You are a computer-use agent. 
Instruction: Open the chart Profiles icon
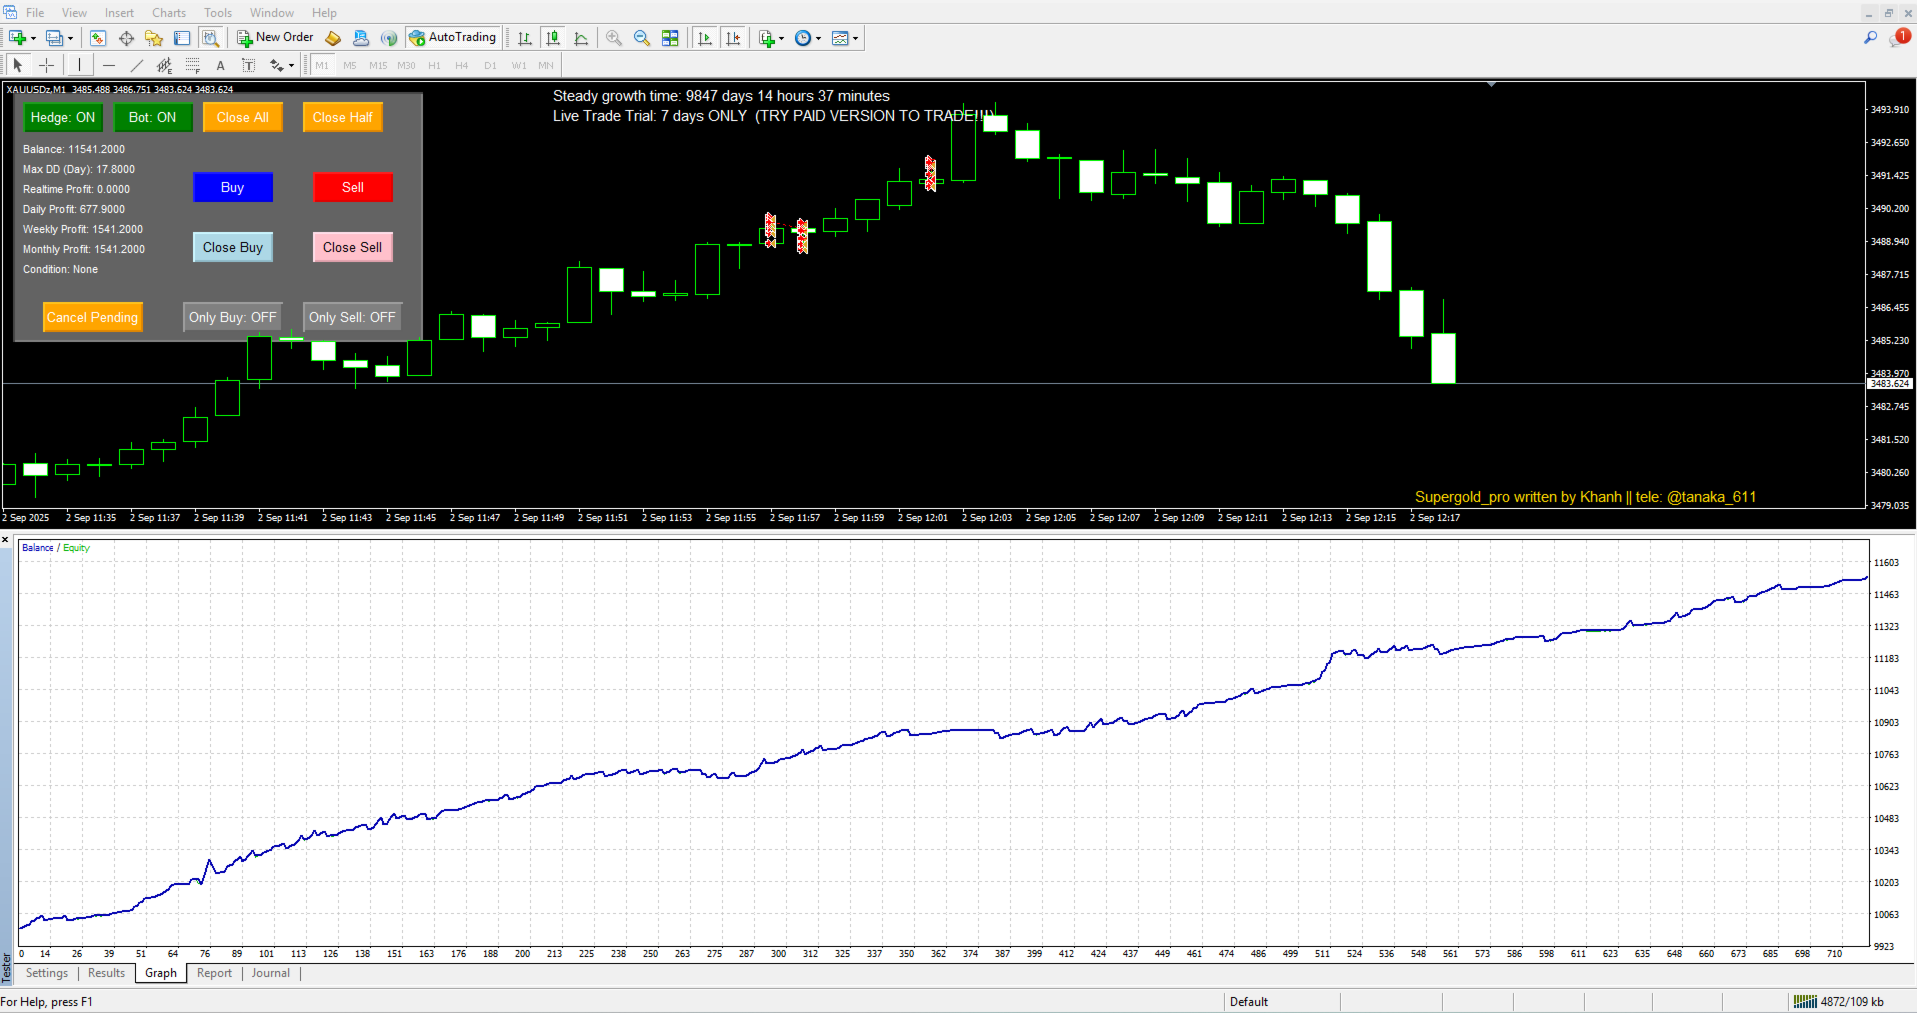click(55, 38)
